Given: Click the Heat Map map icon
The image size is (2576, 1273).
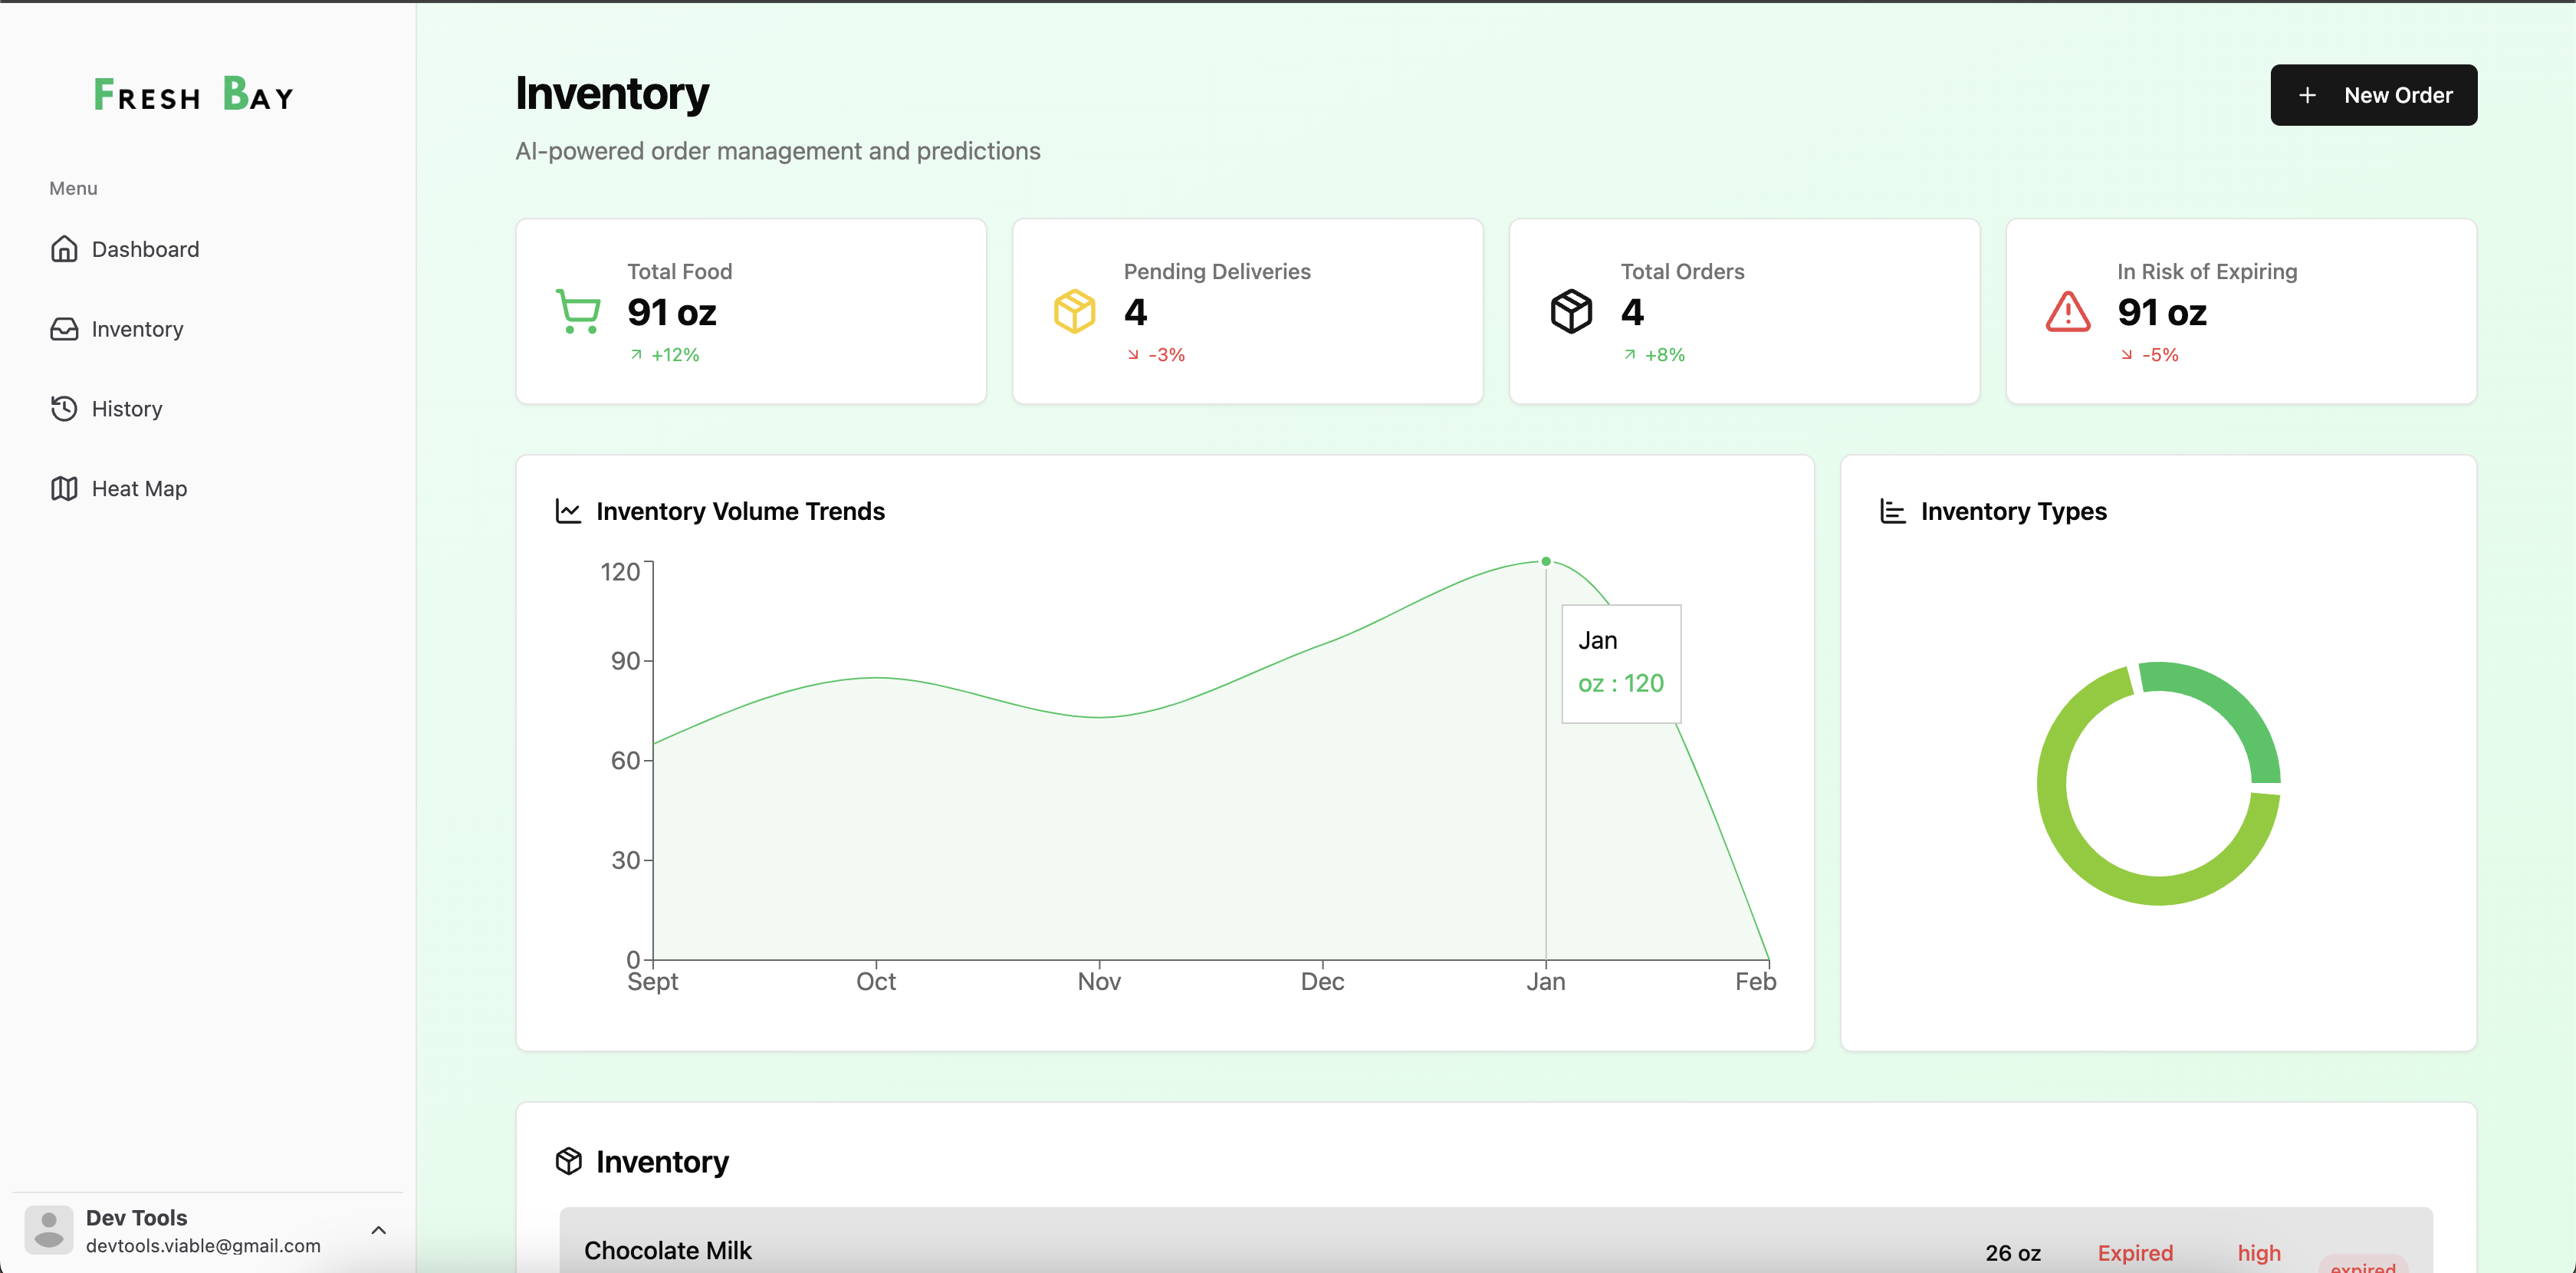Looking at the screenshot, I should (x=64, y=489).
